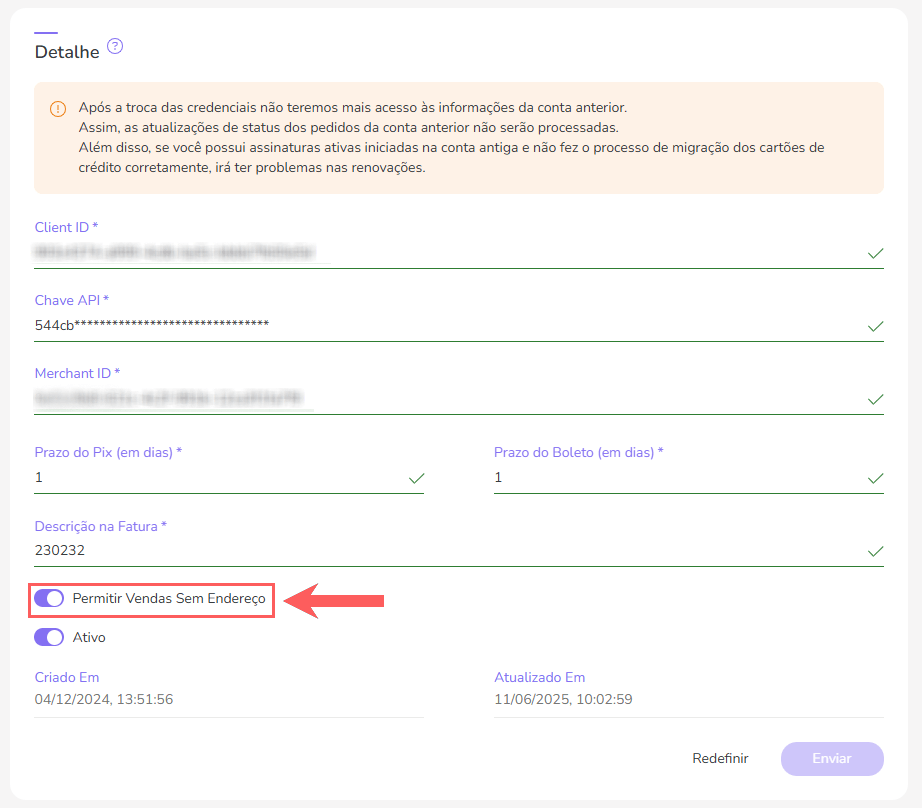Click the checkmark in the Merchant ID field
This screenshot has height=808, width=922.
875,399
